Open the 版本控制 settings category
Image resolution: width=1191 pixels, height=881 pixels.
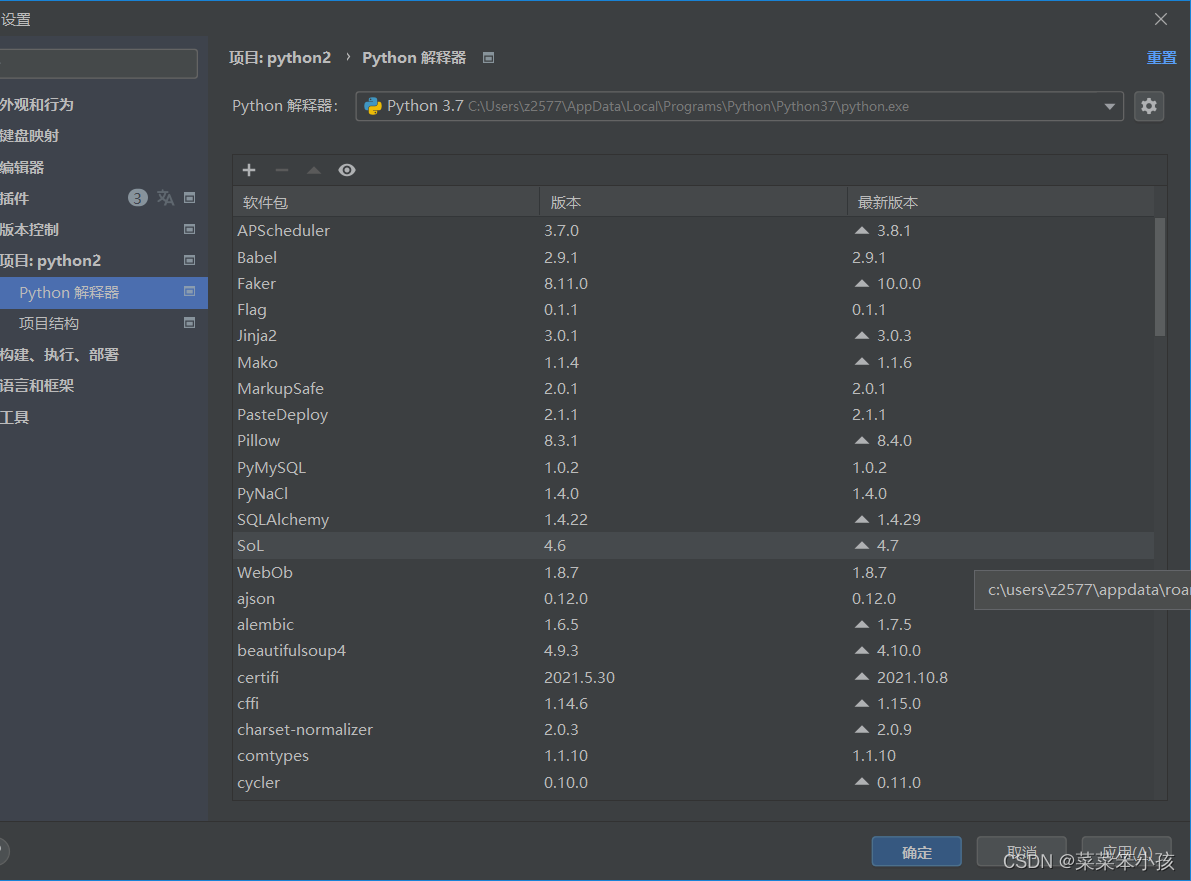[30, 229]
